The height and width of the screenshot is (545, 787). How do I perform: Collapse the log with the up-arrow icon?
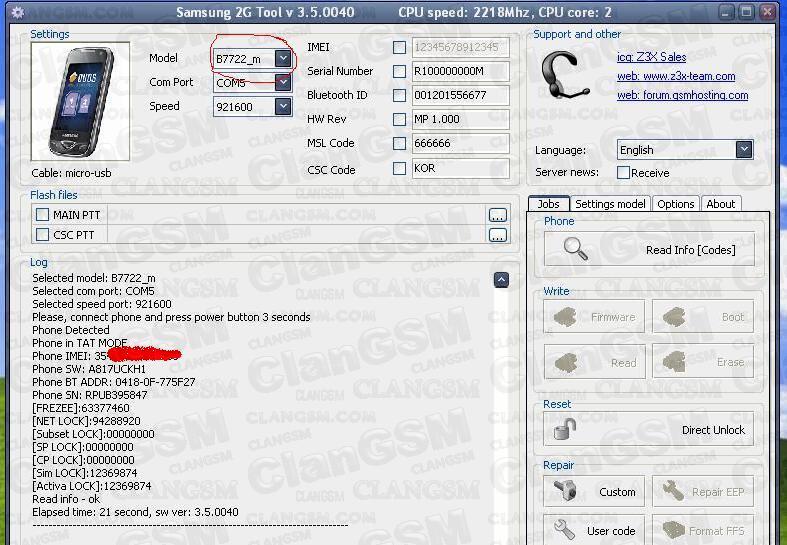point(501,280)
